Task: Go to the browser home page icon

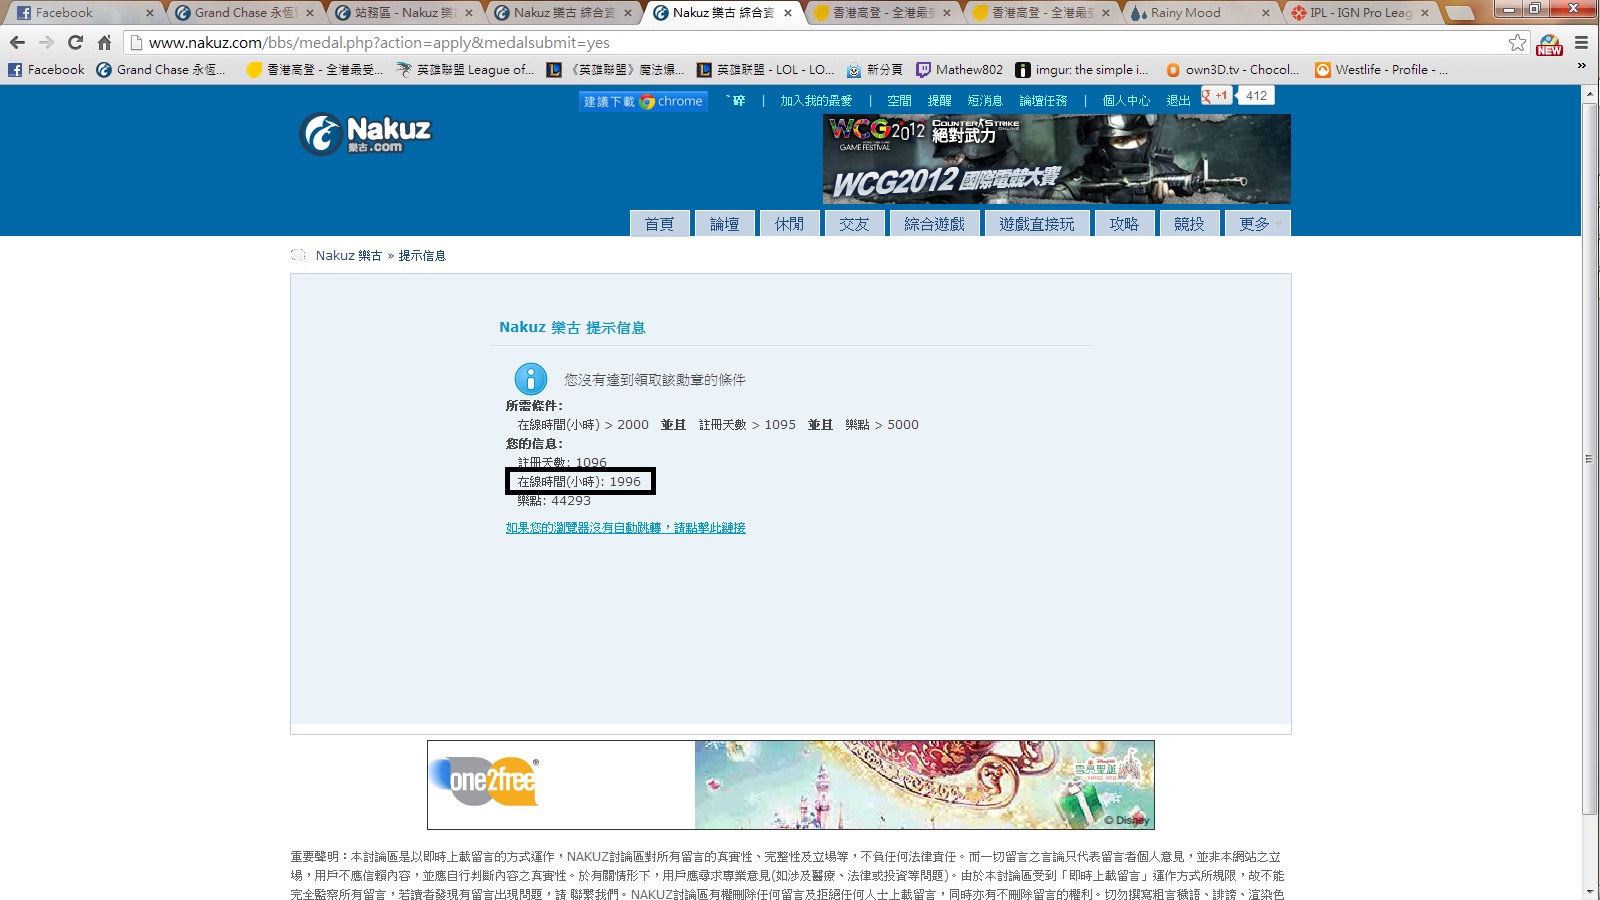Action: coord(104,43)
